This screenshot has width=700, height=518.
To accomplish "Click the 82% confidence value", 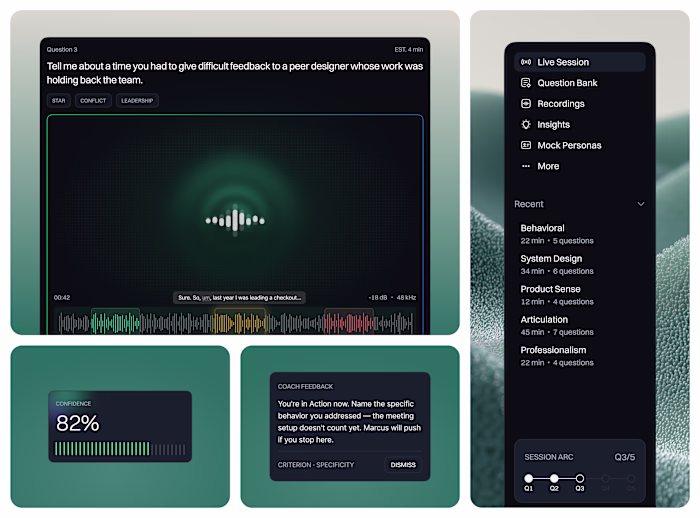I will (x=78, y=423).
